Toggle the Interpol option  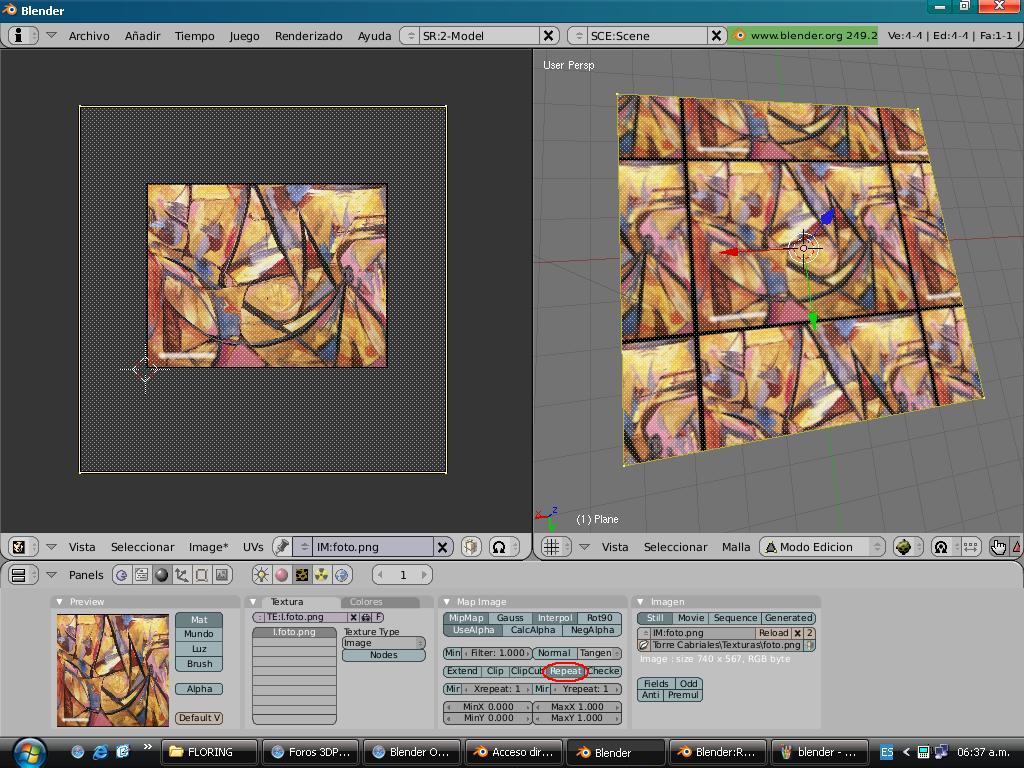(x=555, y=618)
